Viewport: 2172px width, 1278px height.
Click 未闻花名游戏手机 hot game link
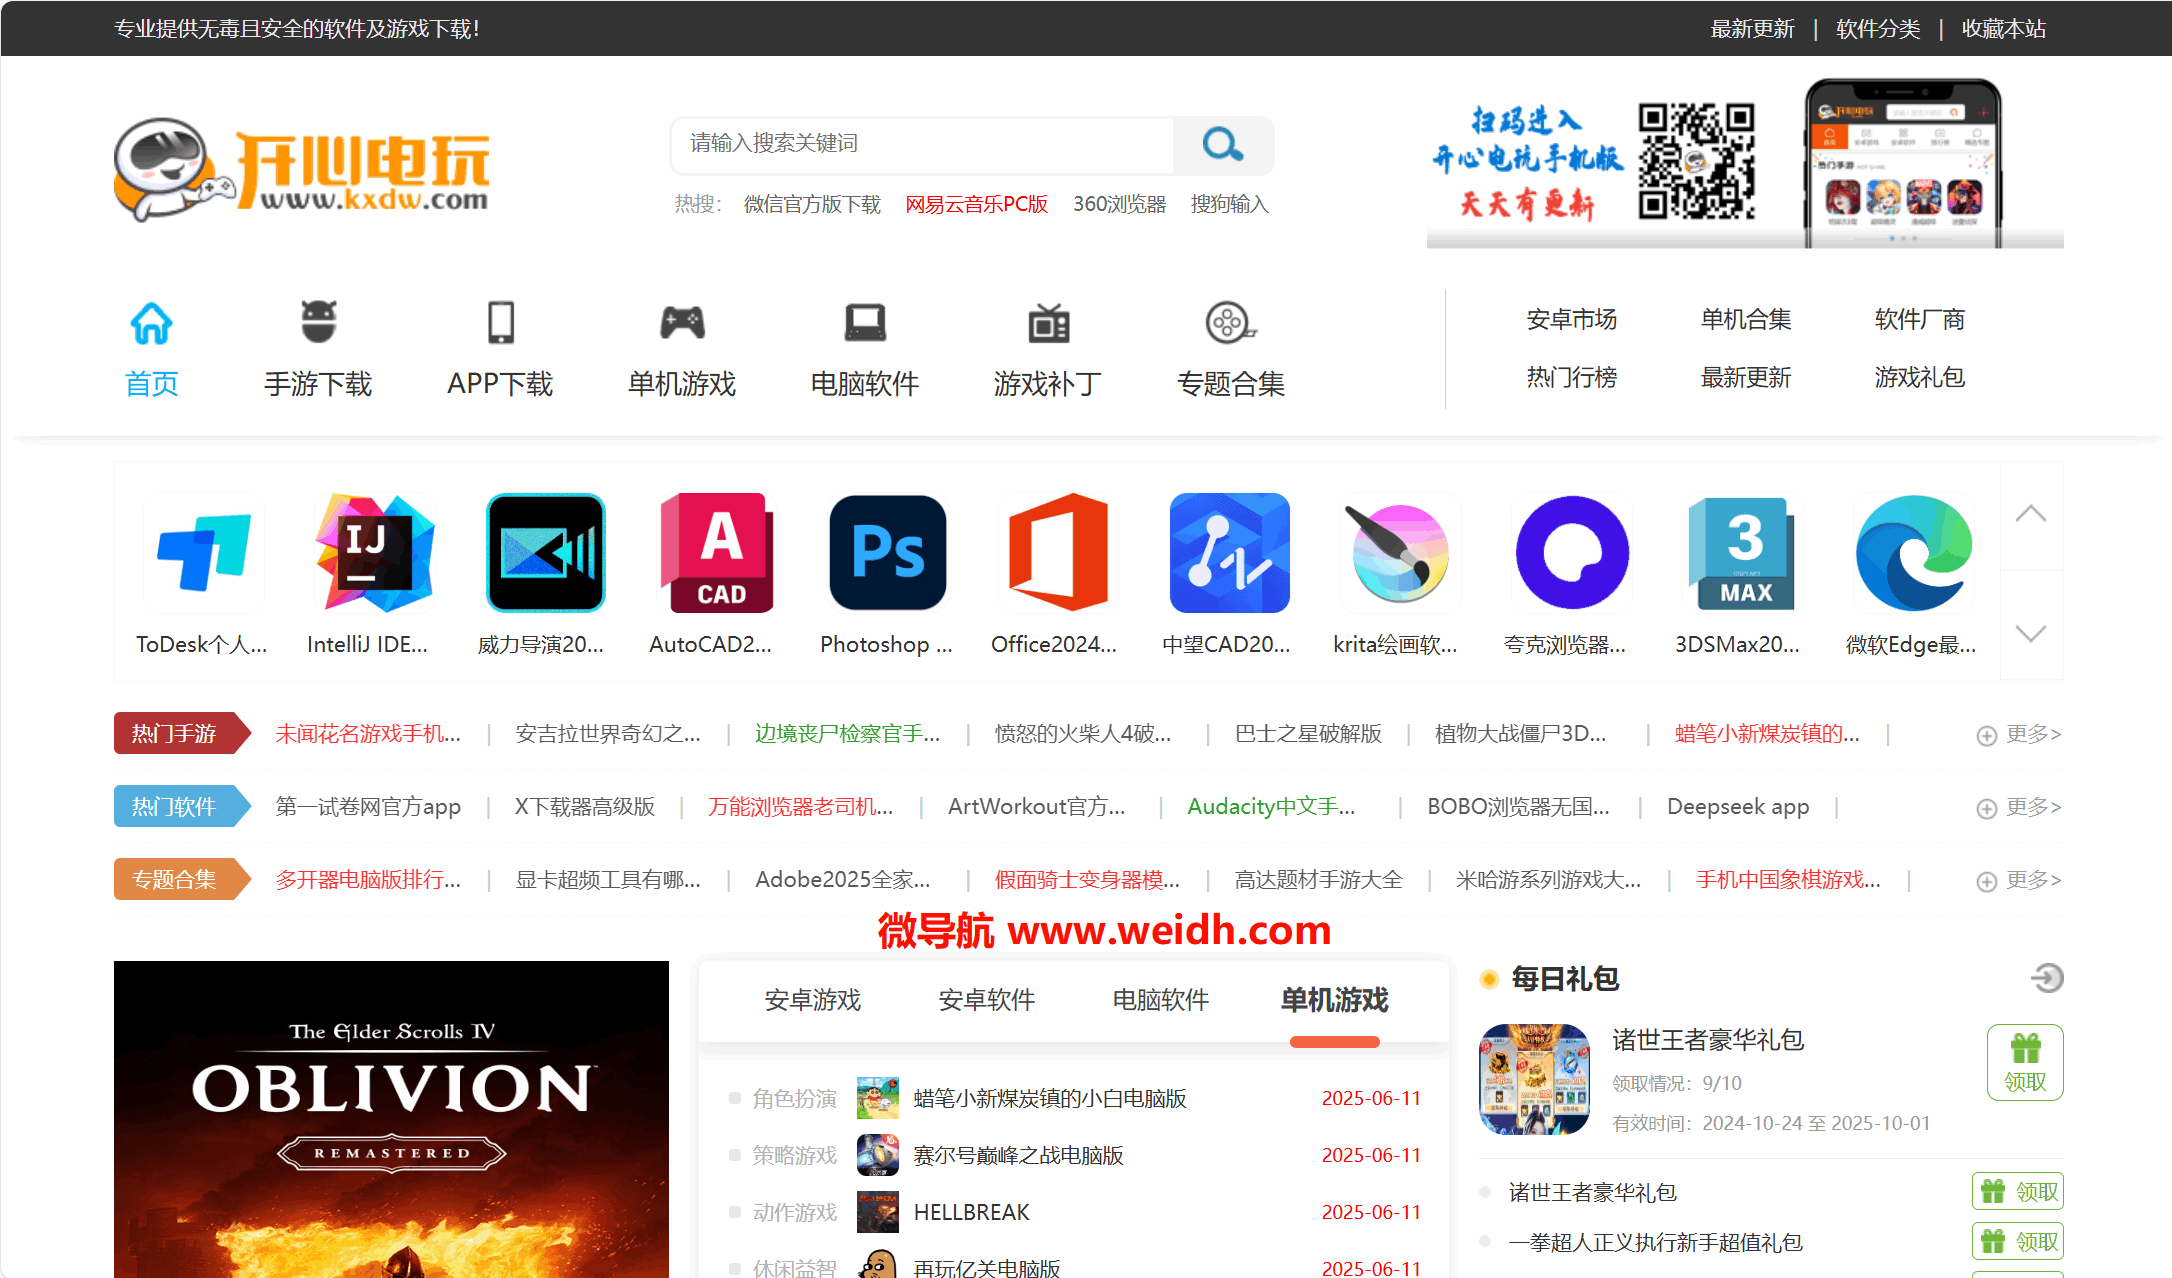coord(368,734)
